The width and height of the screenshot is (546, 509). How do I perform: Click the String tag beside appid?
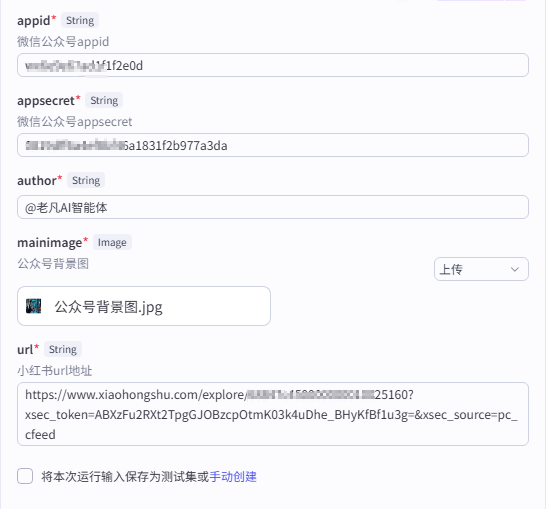coord(80,20)
